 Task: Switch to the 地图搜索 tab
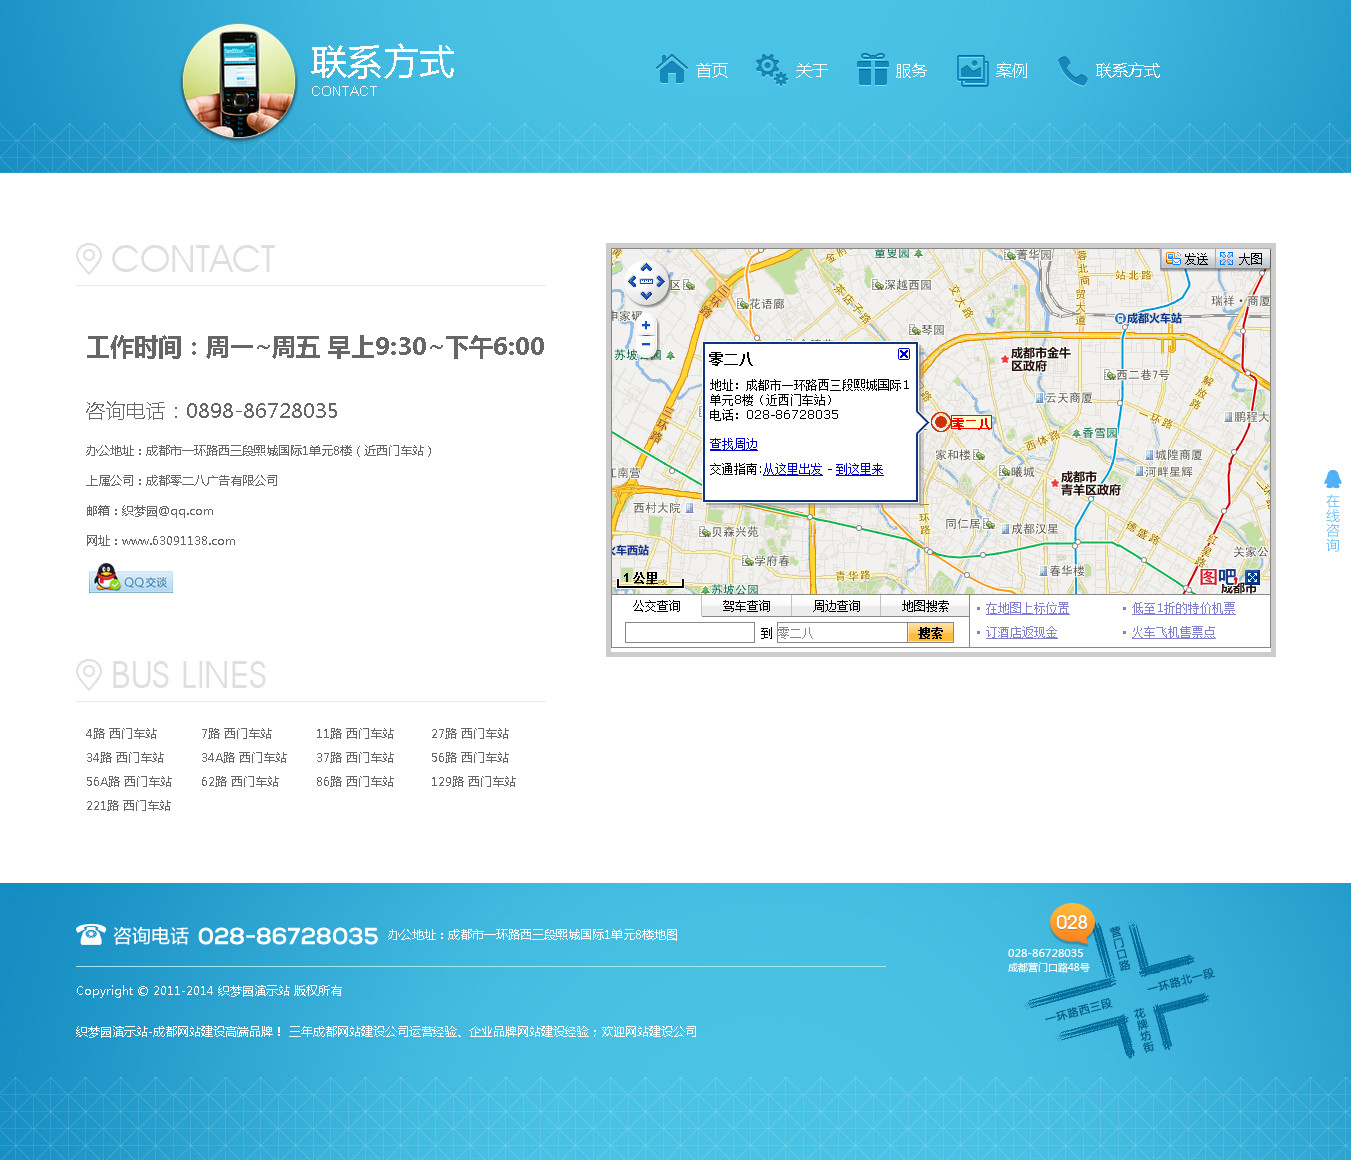click(925, 606)
